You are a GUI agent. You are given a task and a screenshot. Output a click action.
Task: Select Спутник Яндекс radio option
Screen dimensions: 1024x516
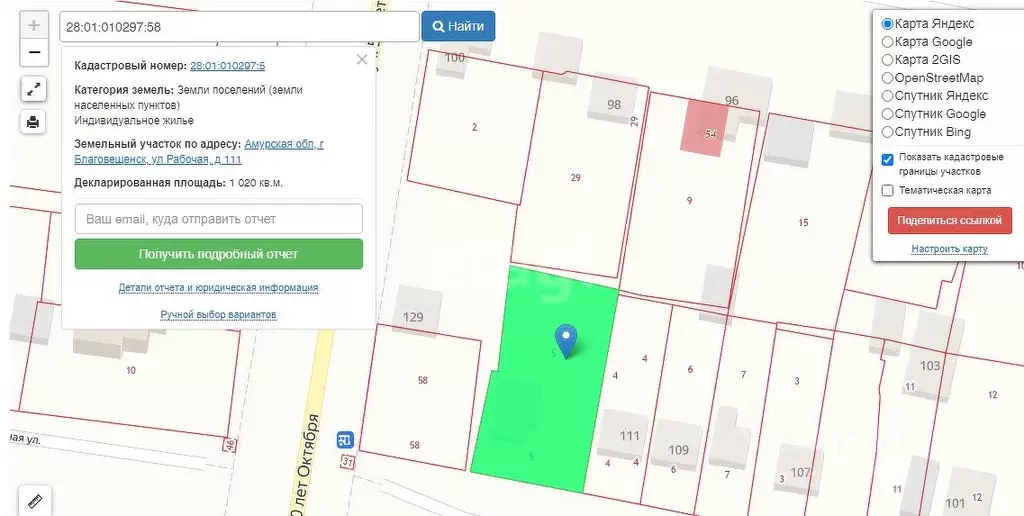[887, 96]
